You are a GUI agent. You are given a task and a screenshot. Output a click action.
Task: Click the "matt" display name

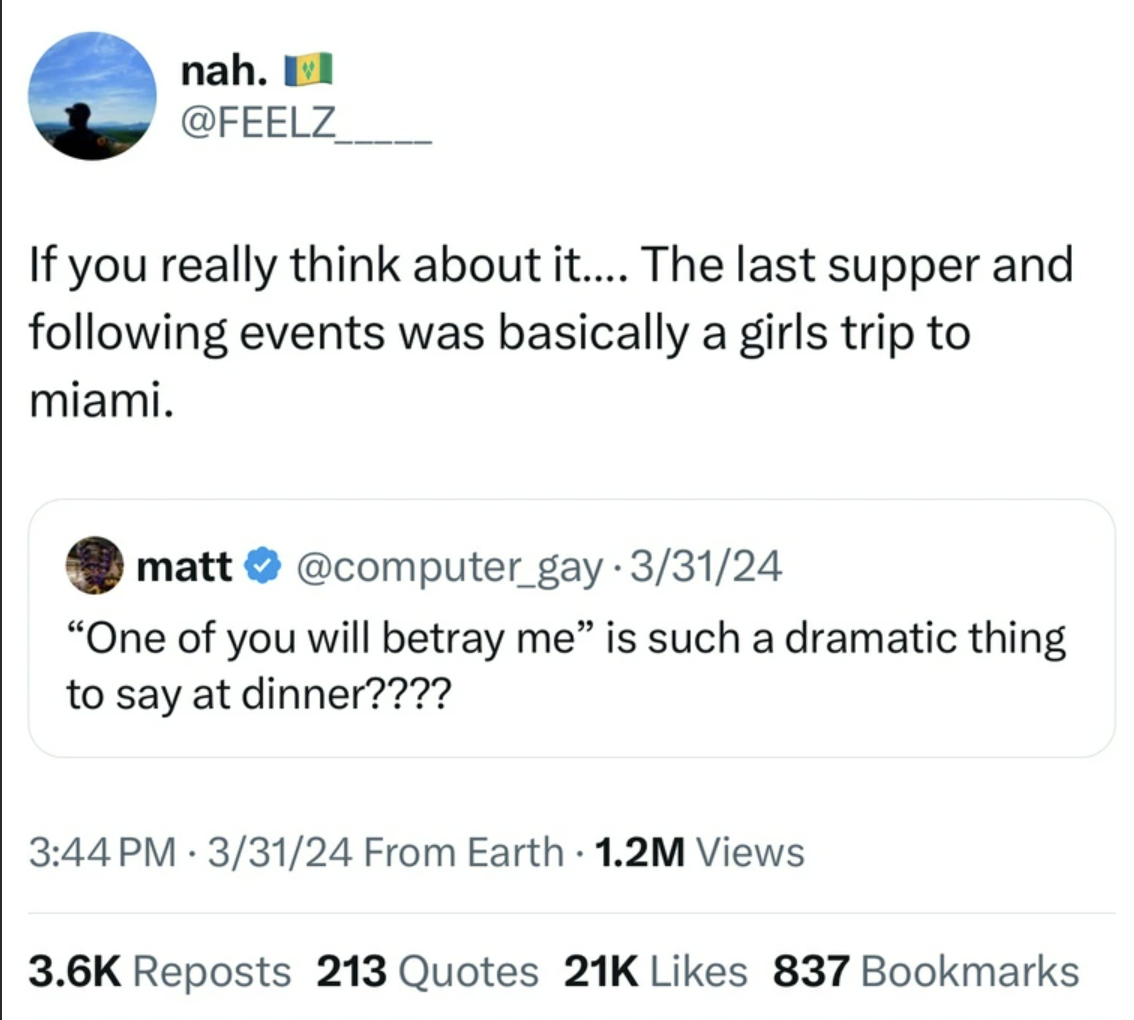(183, 567)
